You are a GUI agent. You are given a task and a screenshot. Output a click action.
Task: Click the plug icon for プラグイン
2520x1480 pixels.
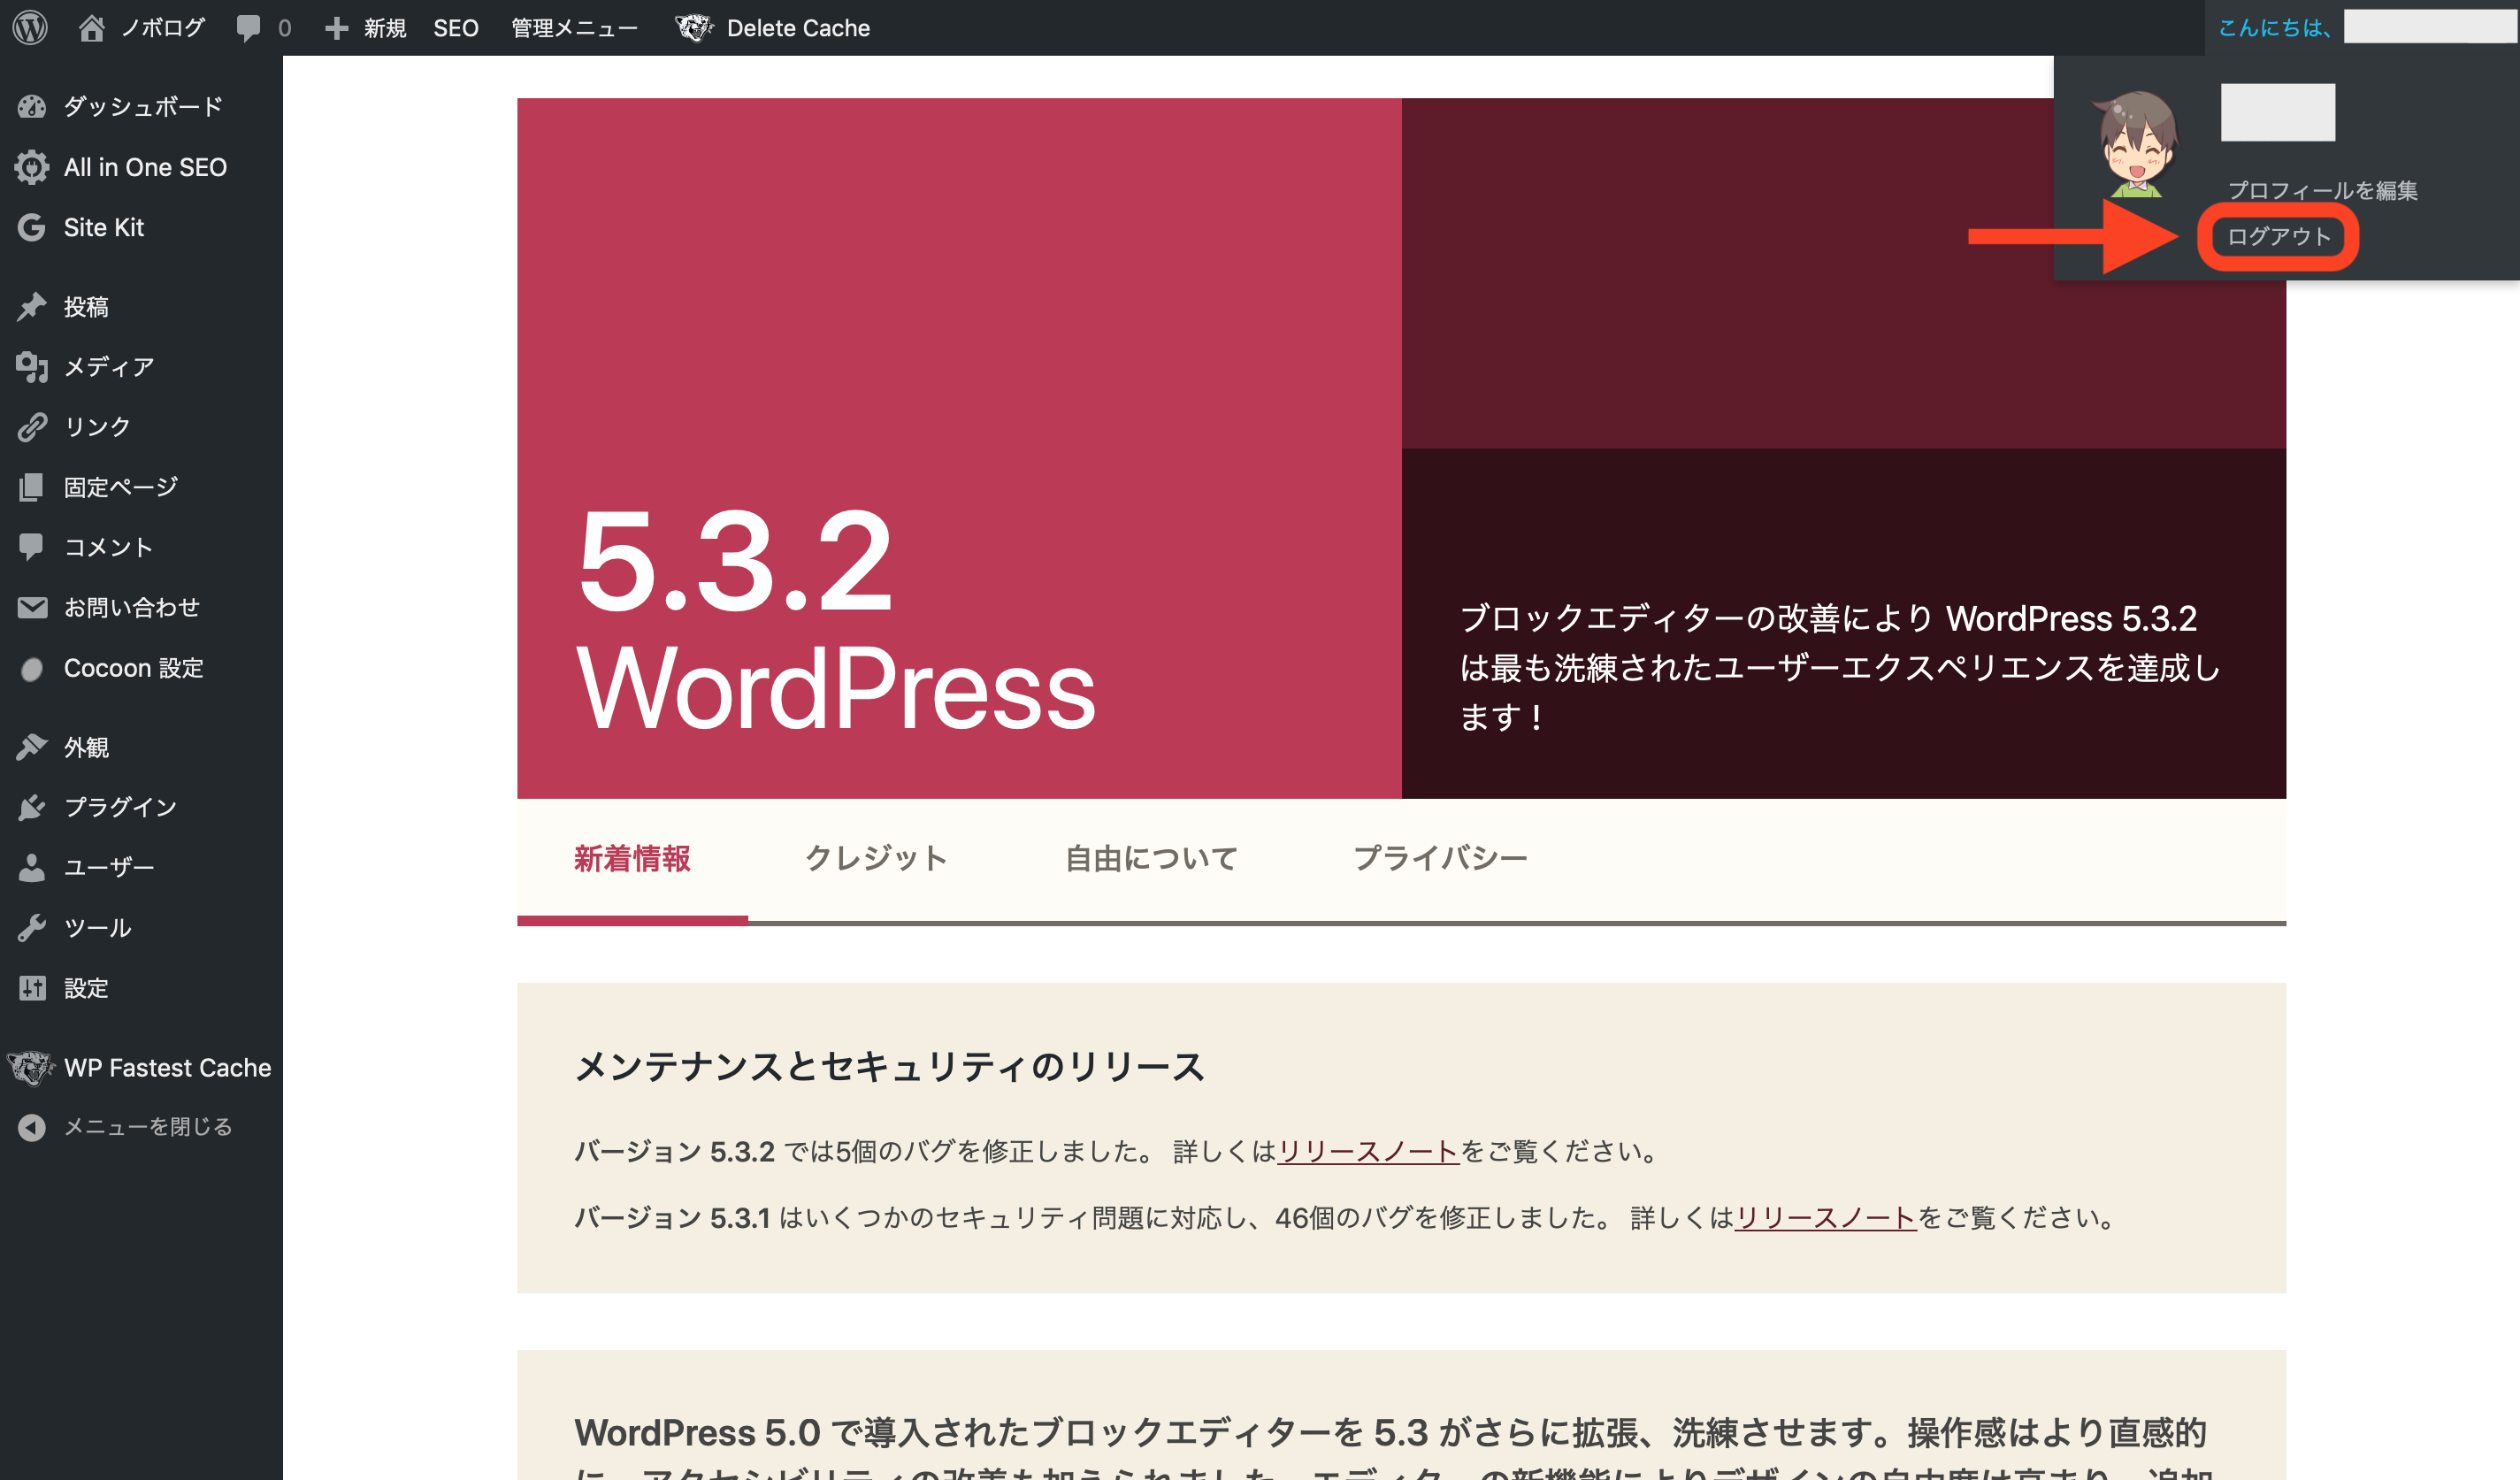pos(32,807)
